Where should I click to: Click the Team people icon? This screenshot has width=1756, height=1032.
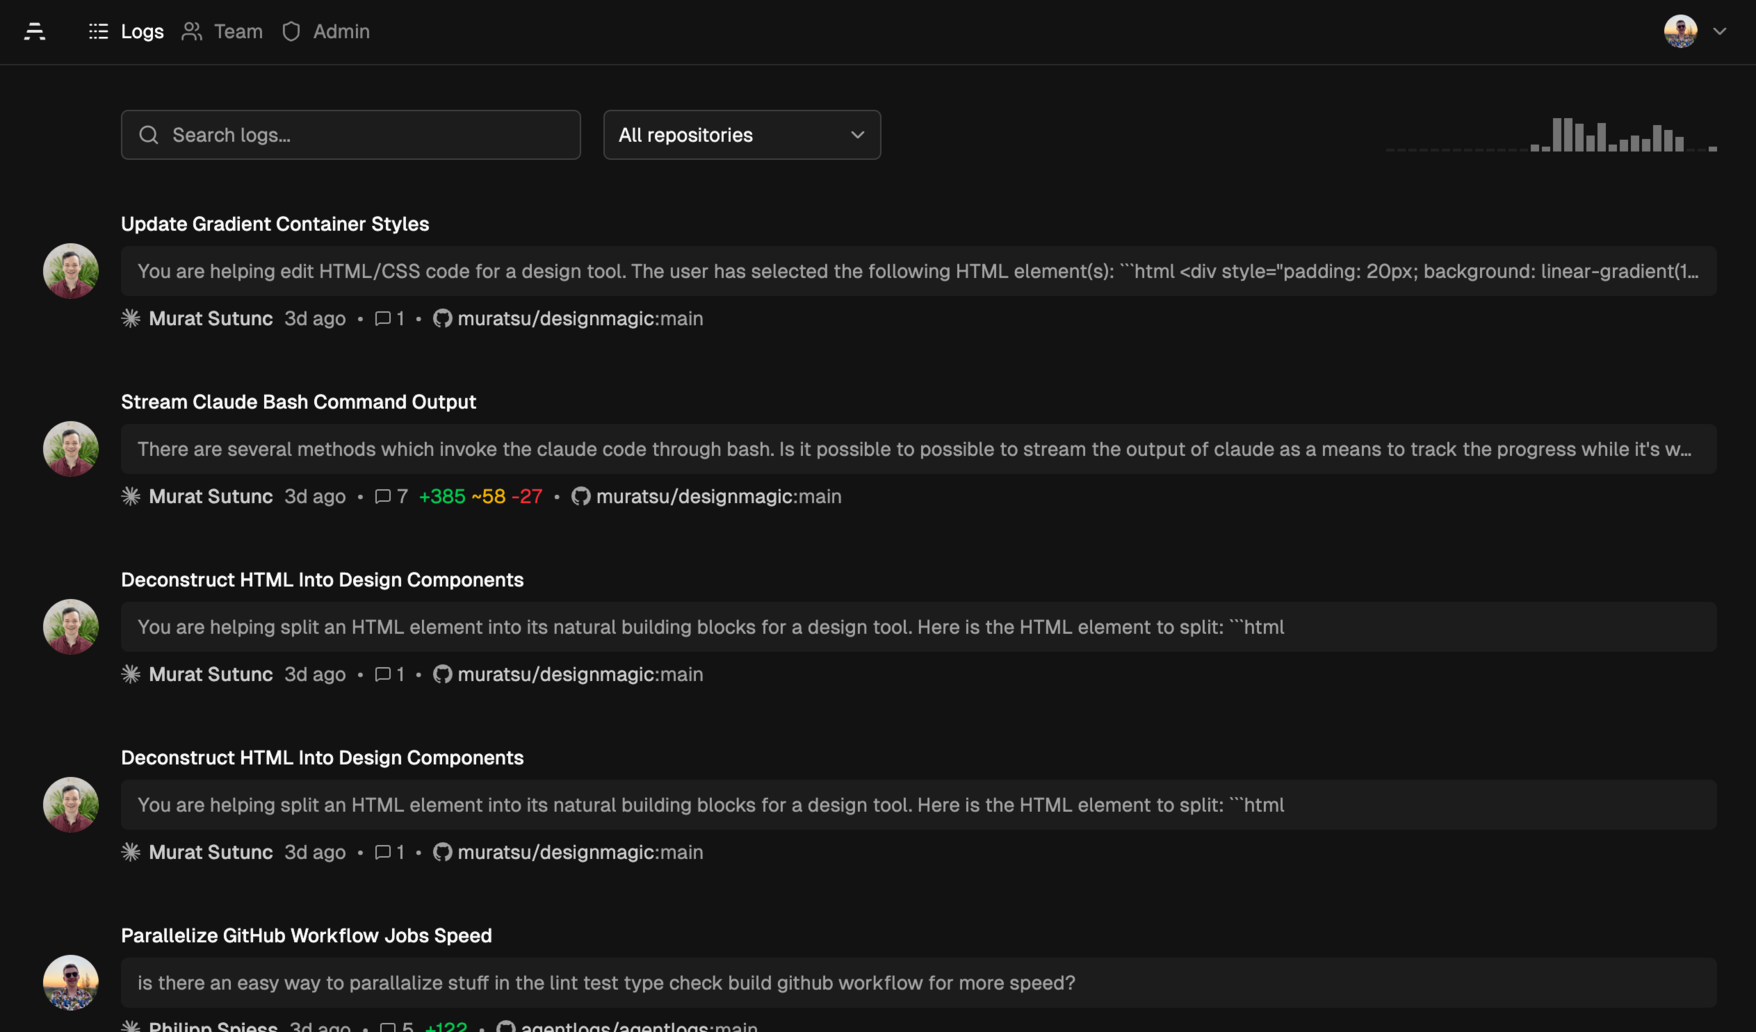[192, 32]
